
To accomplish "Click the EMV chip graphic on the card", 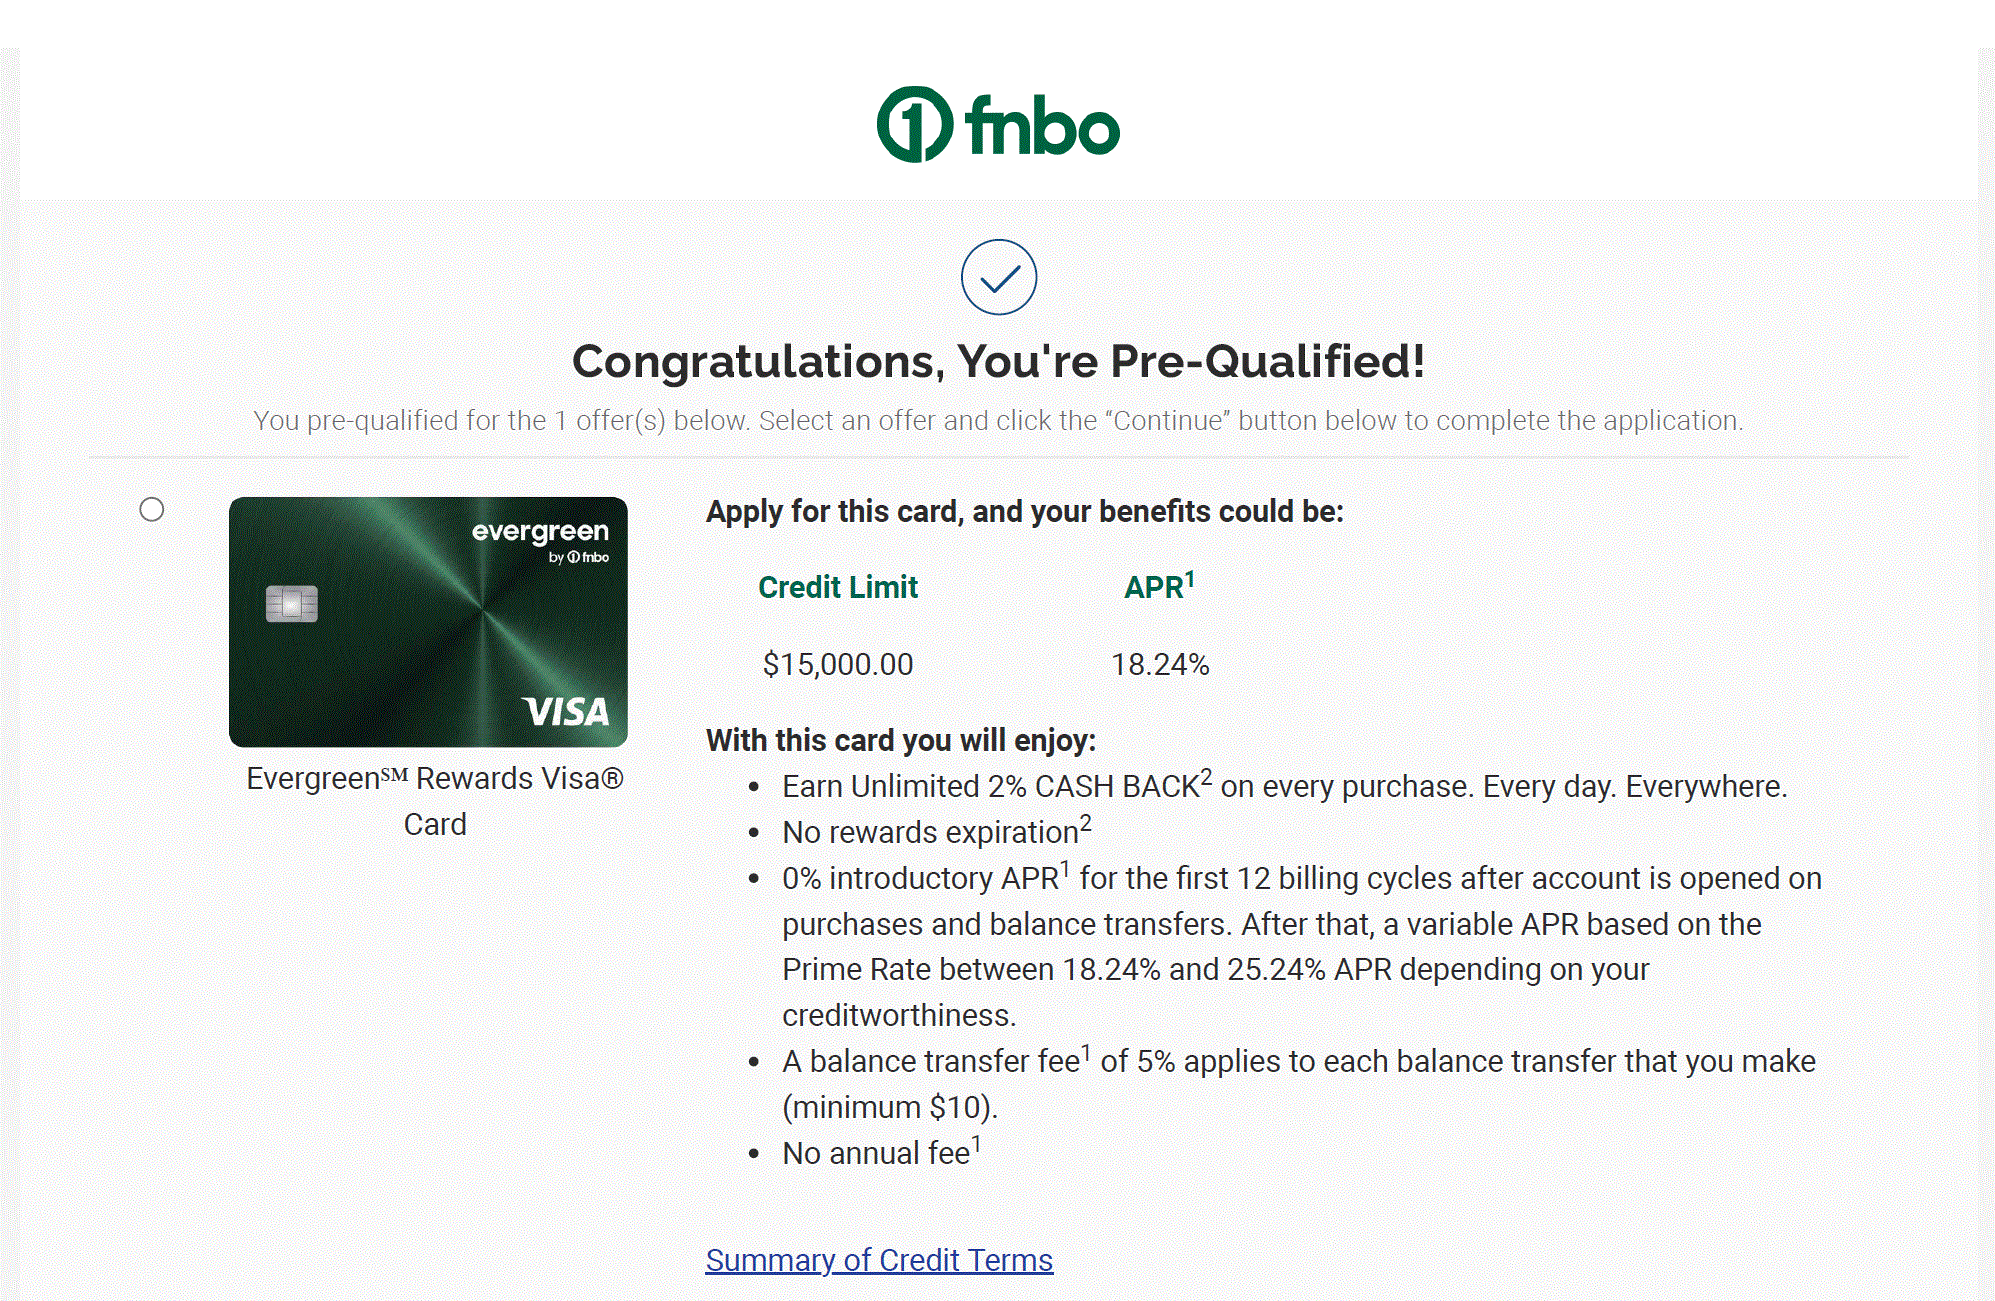I will coord(293,605).
